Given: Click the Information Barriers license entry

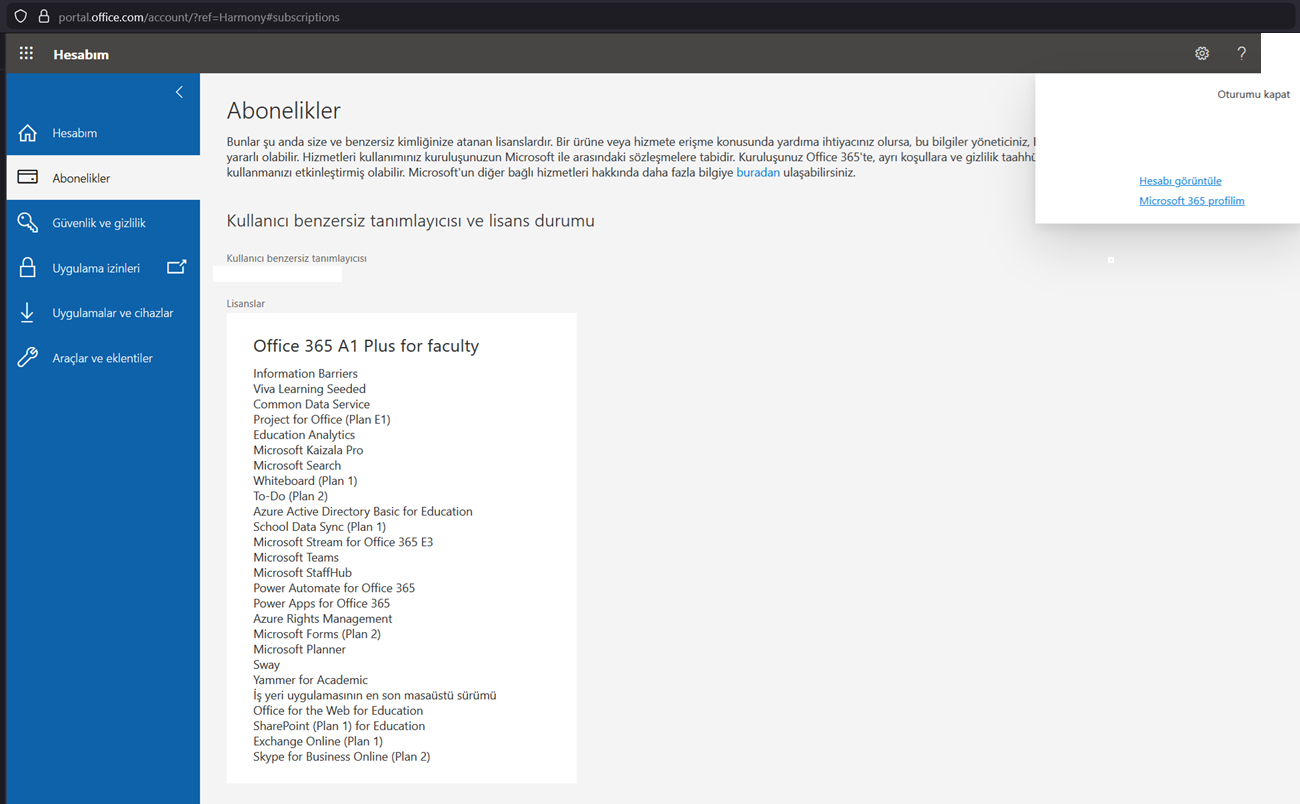Looking at the screenshot, I should [x=305, y=374].
